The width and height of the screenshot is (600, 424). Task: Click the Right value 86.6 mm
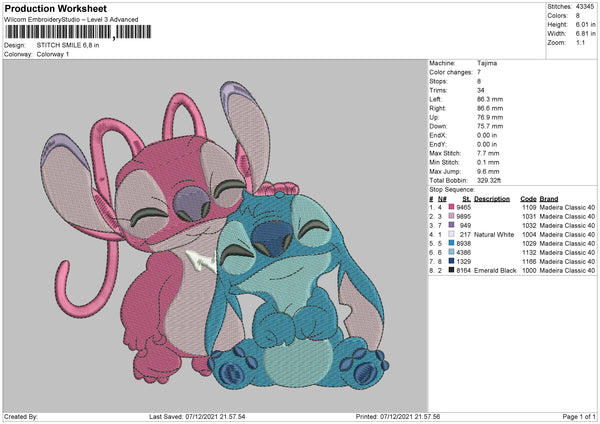(490, 108)
